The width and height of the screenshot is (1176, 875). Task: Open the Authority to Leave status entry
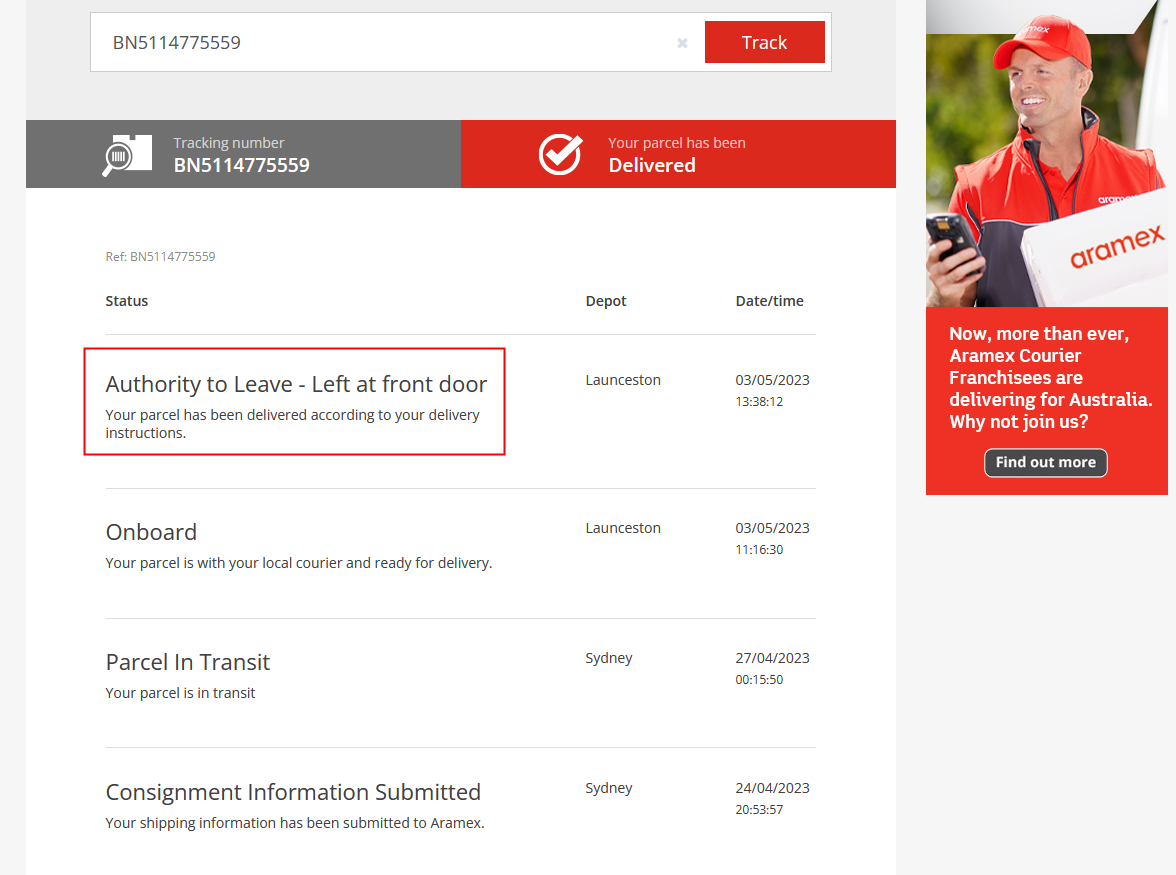[x=296, y=384]
